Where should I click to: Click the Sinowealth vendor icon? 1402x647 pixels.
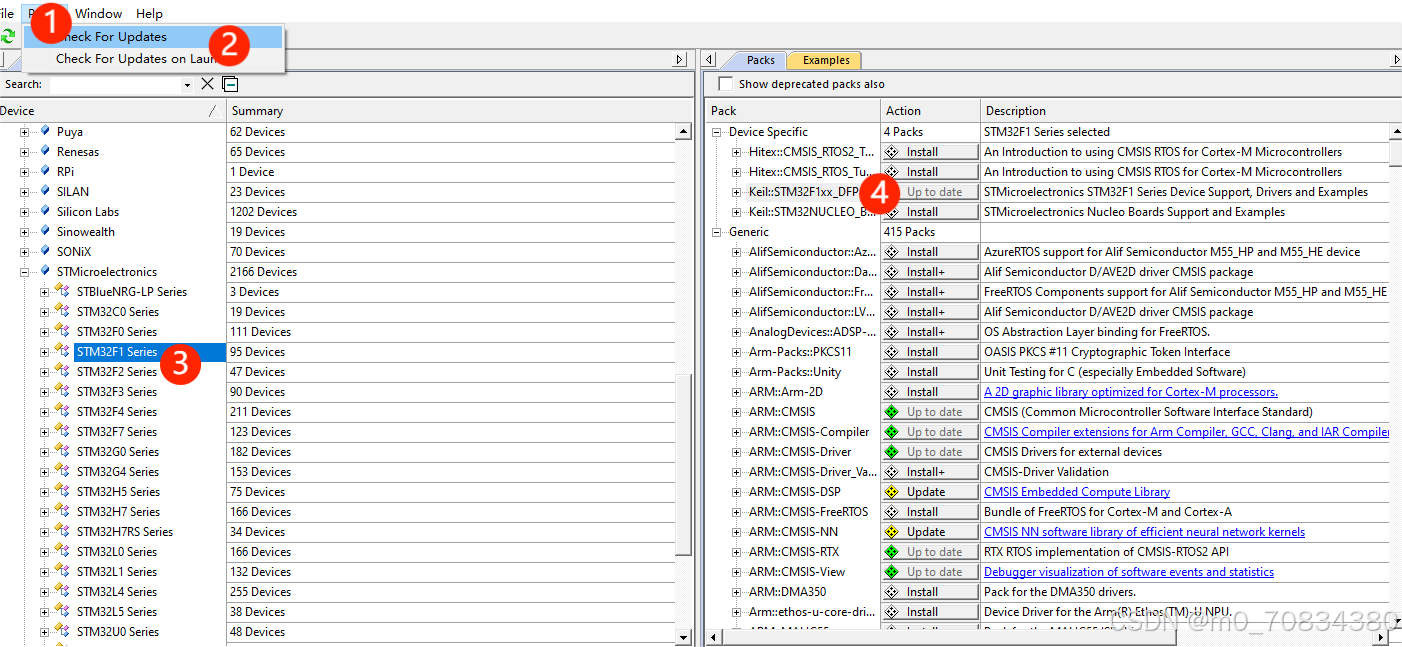pos(44,232)
